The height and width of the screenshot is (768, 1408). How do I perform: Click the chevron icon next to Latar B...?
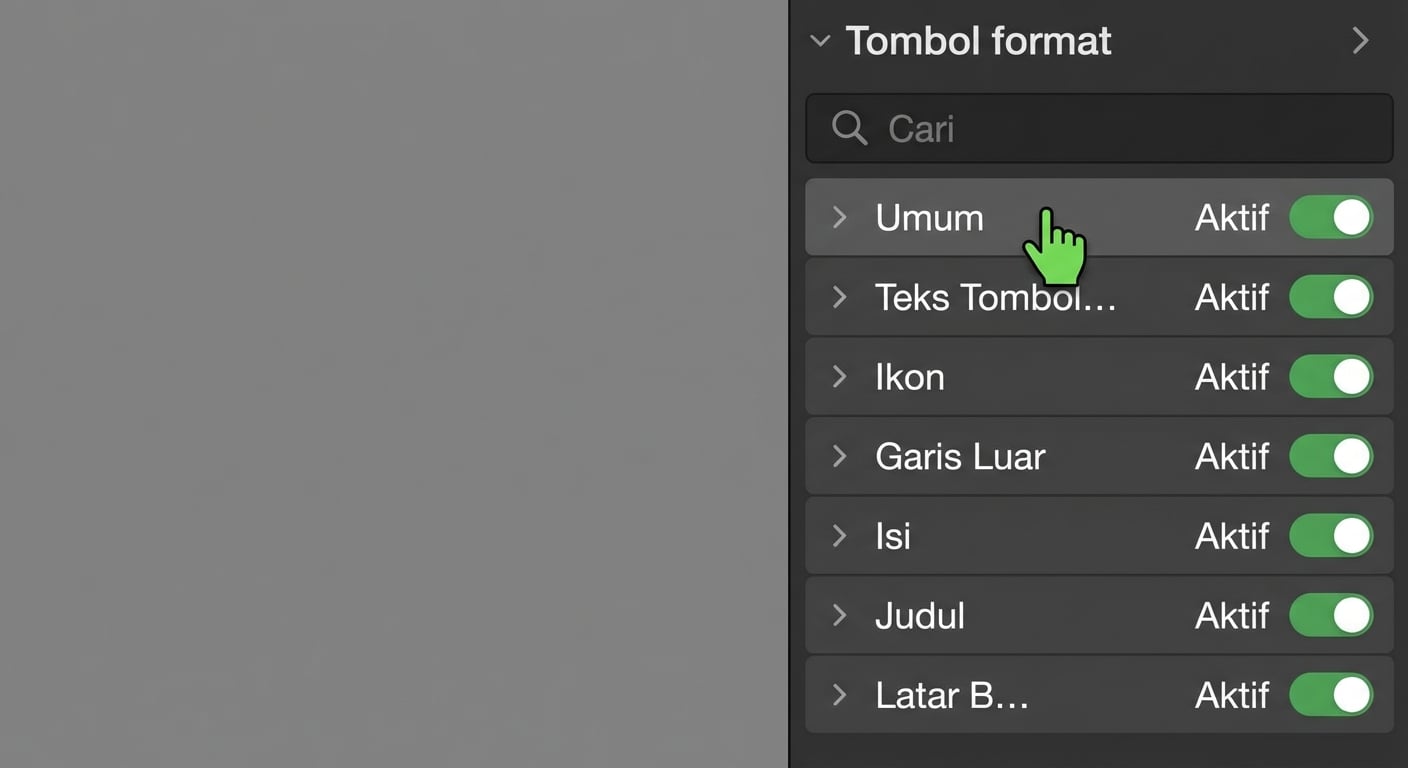click(x=838, y=695)
